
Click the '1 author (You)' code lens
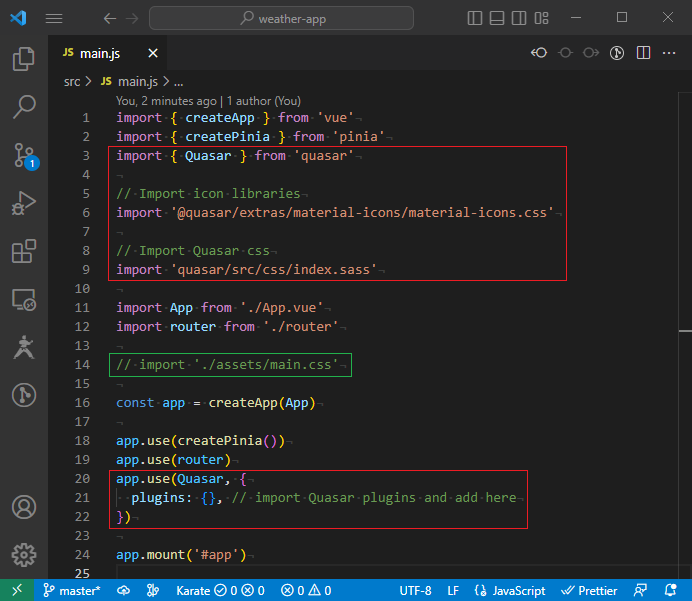(263, 101)
